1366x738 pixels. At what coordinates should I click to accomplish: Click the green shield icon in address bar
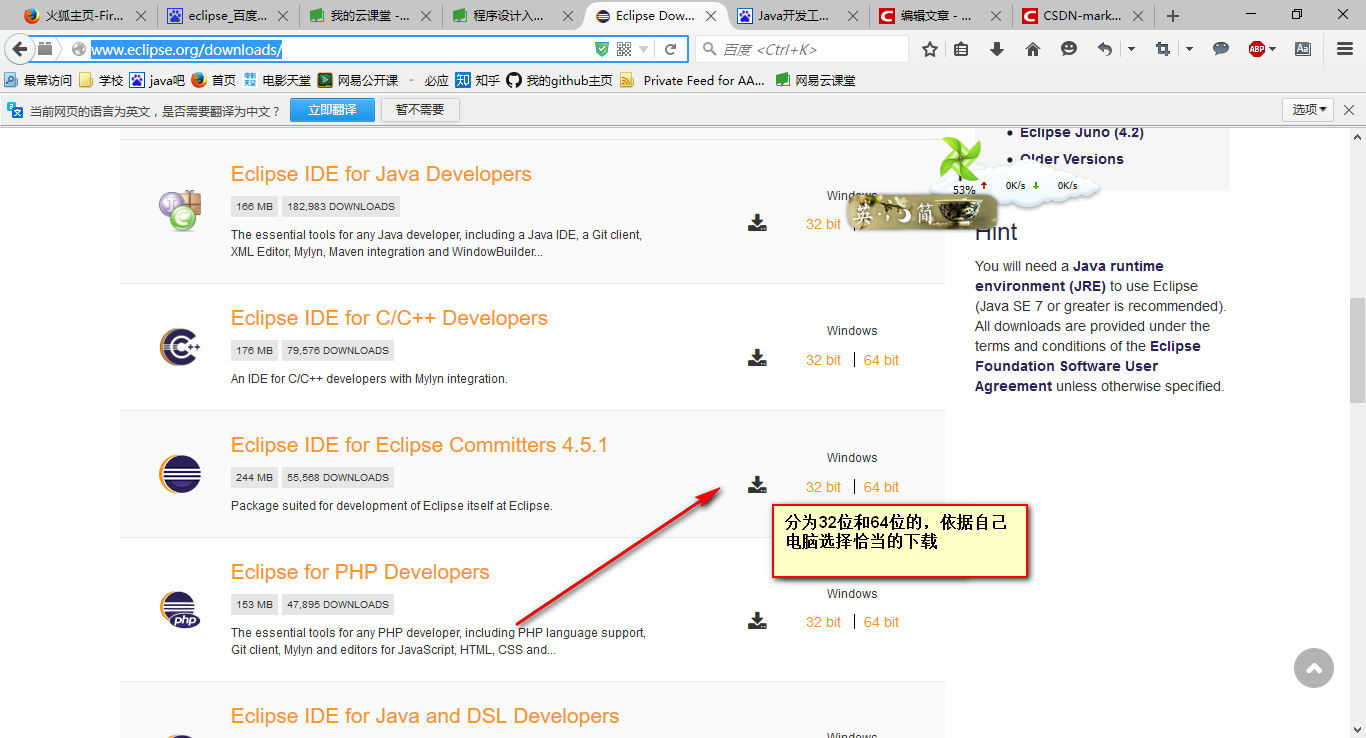[x=602, y=49]
